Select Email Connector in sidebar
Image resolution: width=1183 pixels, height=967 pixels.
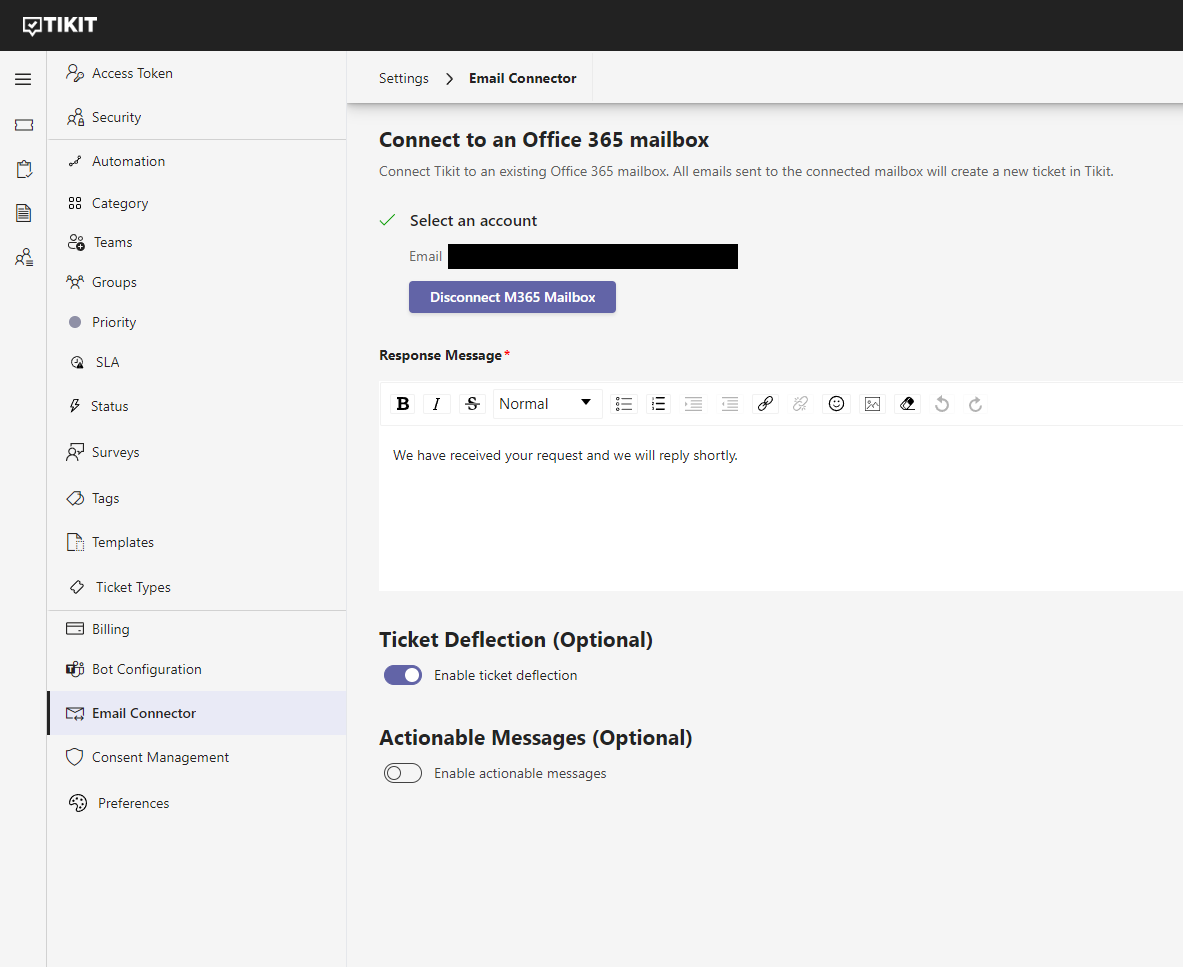(x=196, y=713)
